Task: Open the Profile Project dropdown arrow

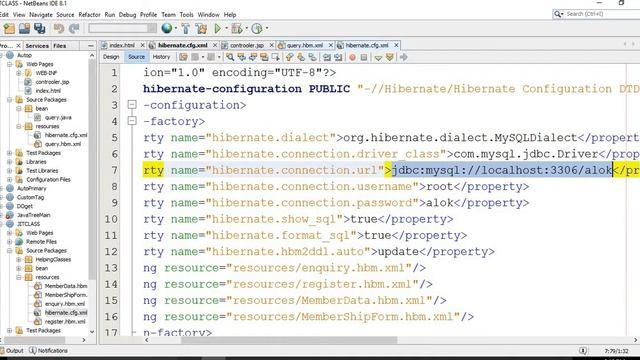Action: (x=267, y=29)
